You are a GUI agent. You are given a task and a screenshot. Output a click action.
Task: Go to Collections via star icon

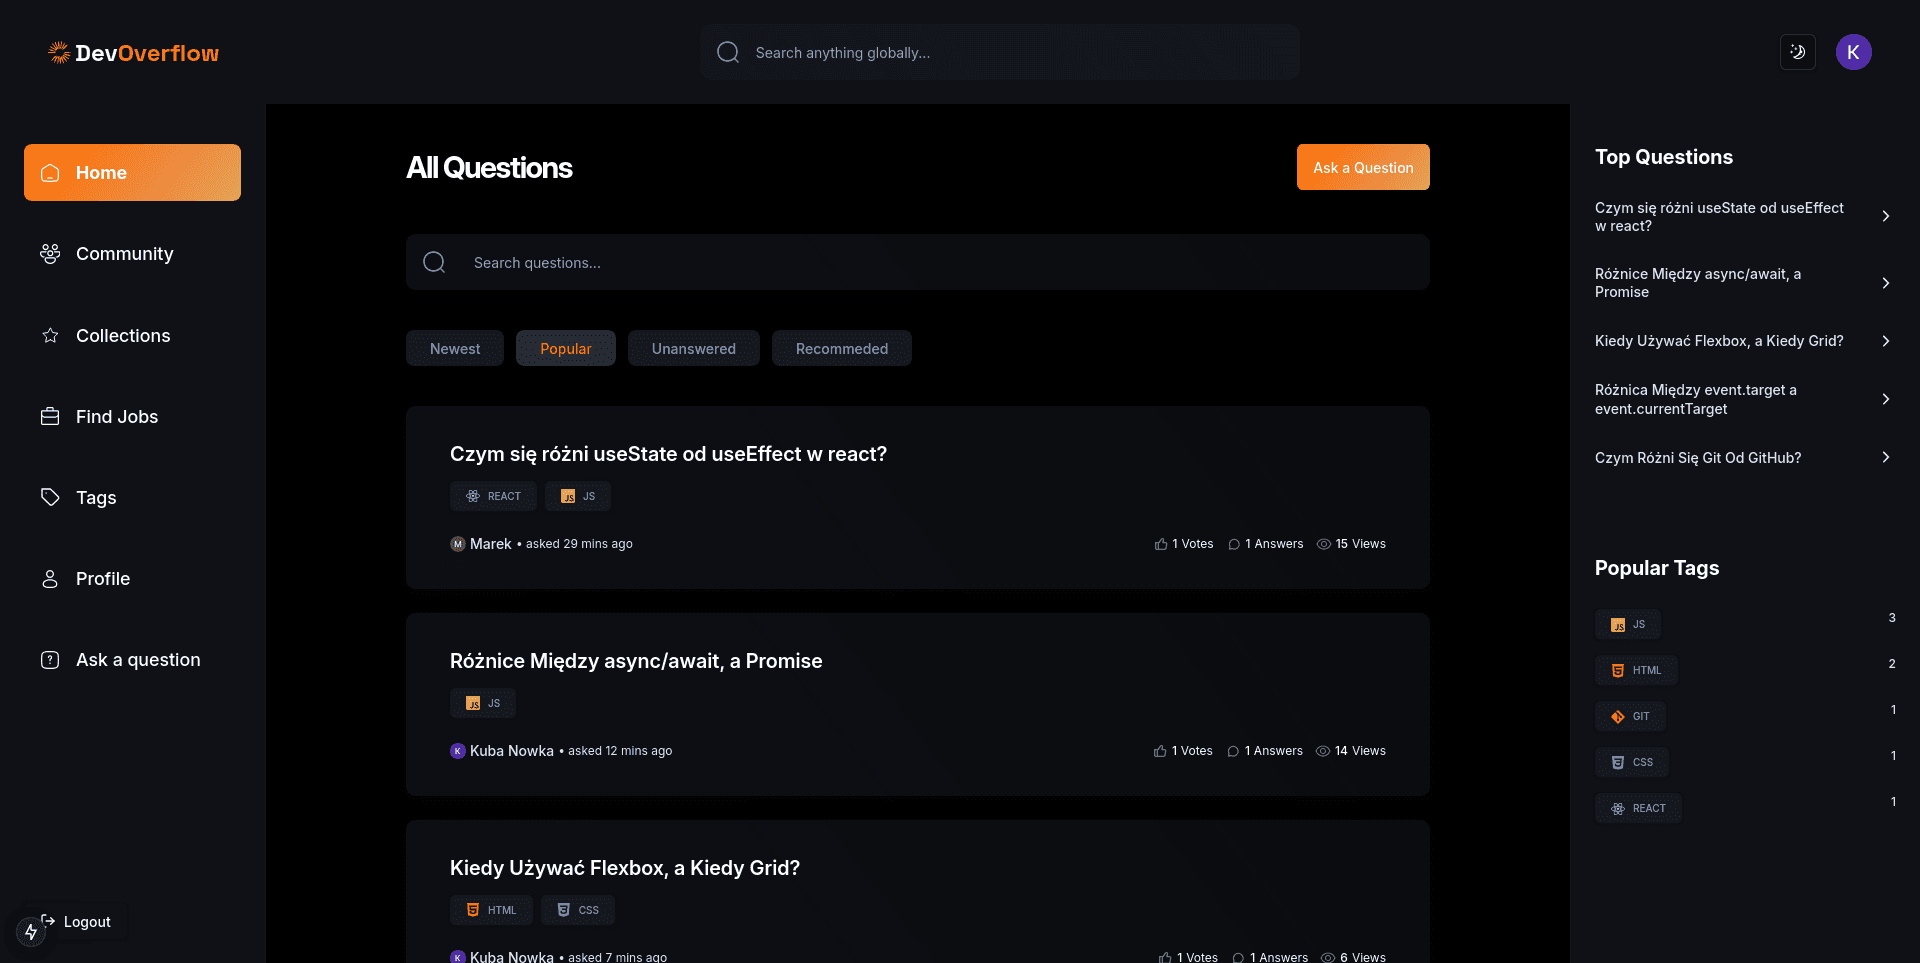pos(50,336)
